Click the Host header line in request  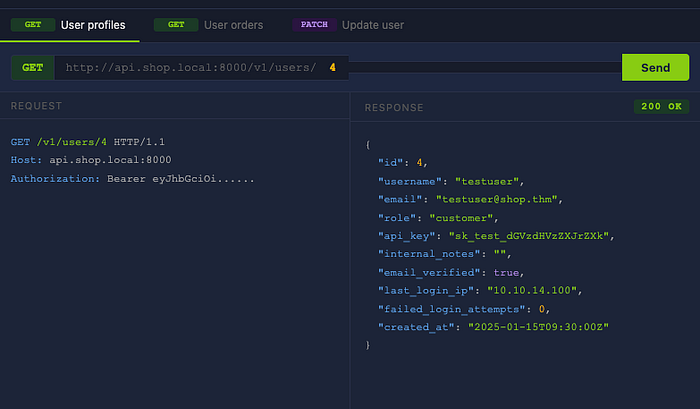click(91, 160)
